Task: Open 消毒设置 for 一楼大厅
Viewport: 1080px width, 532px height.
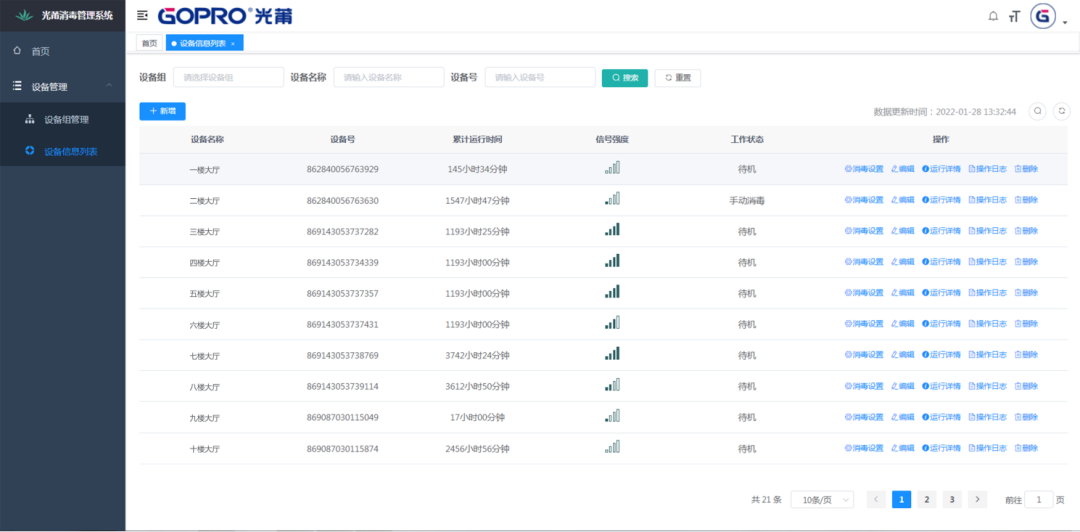Action: [x=864, y=168]
